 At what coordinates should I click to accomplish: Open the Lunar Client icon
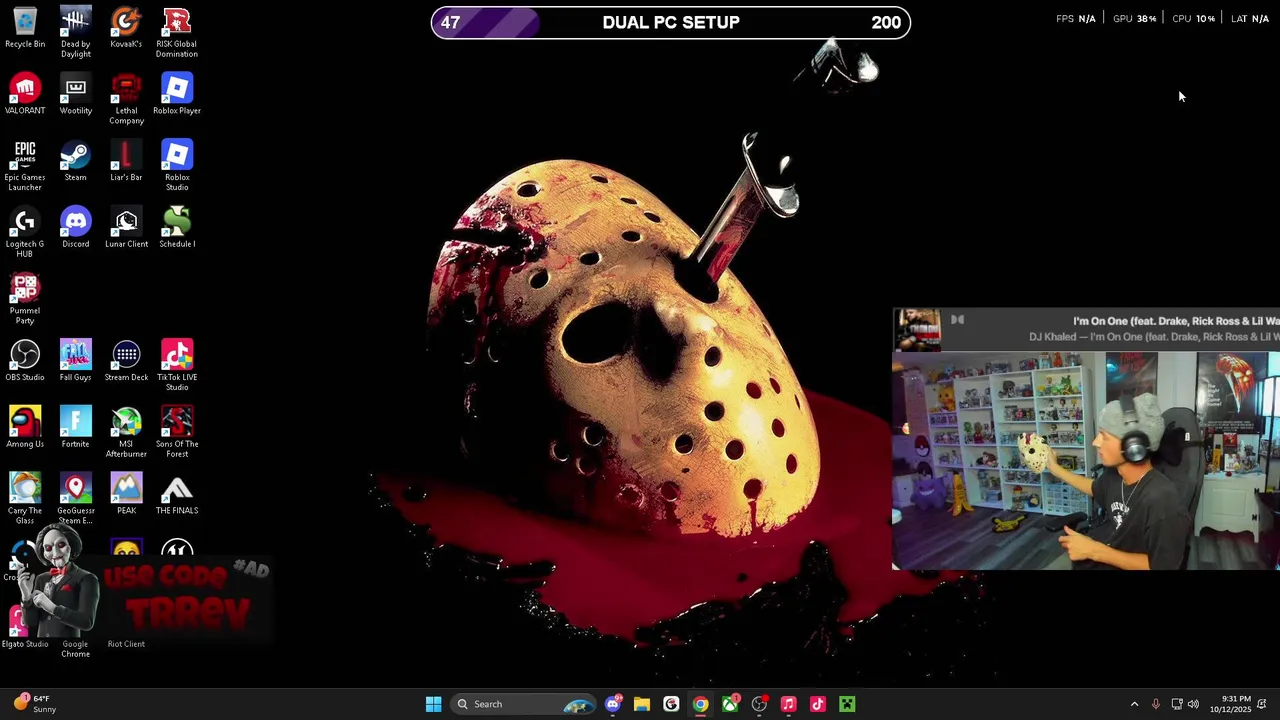pos(126,228)
